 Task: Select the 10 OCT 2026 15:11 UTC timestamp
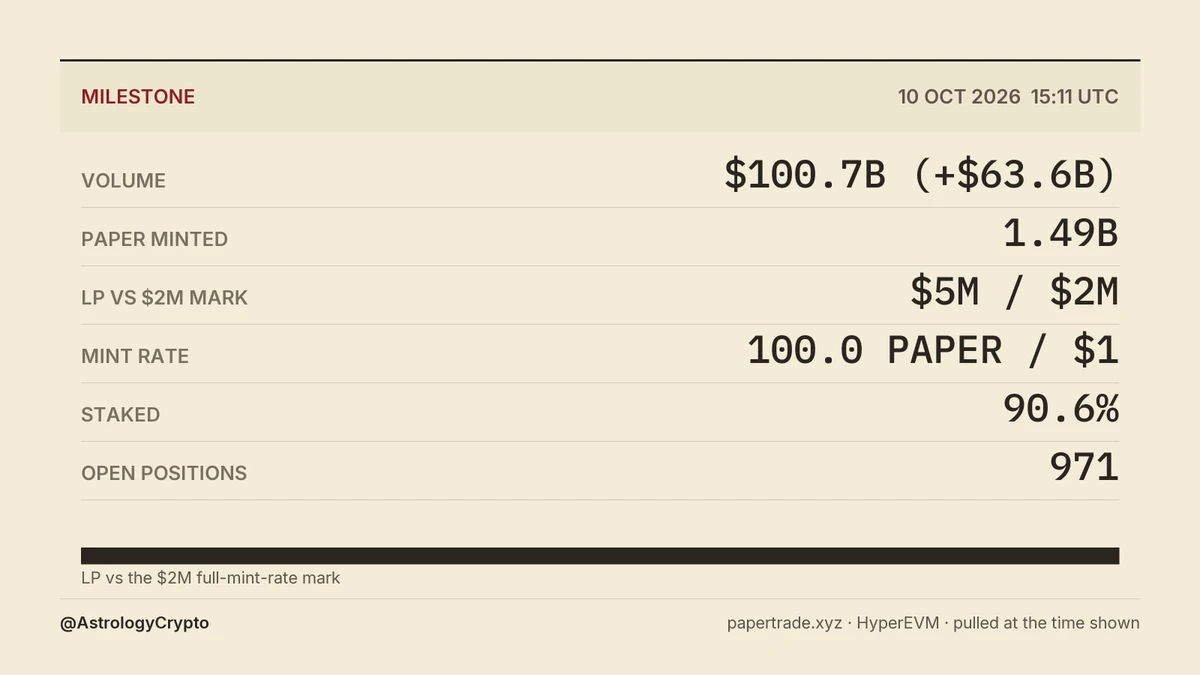(x=1008, y=97)
